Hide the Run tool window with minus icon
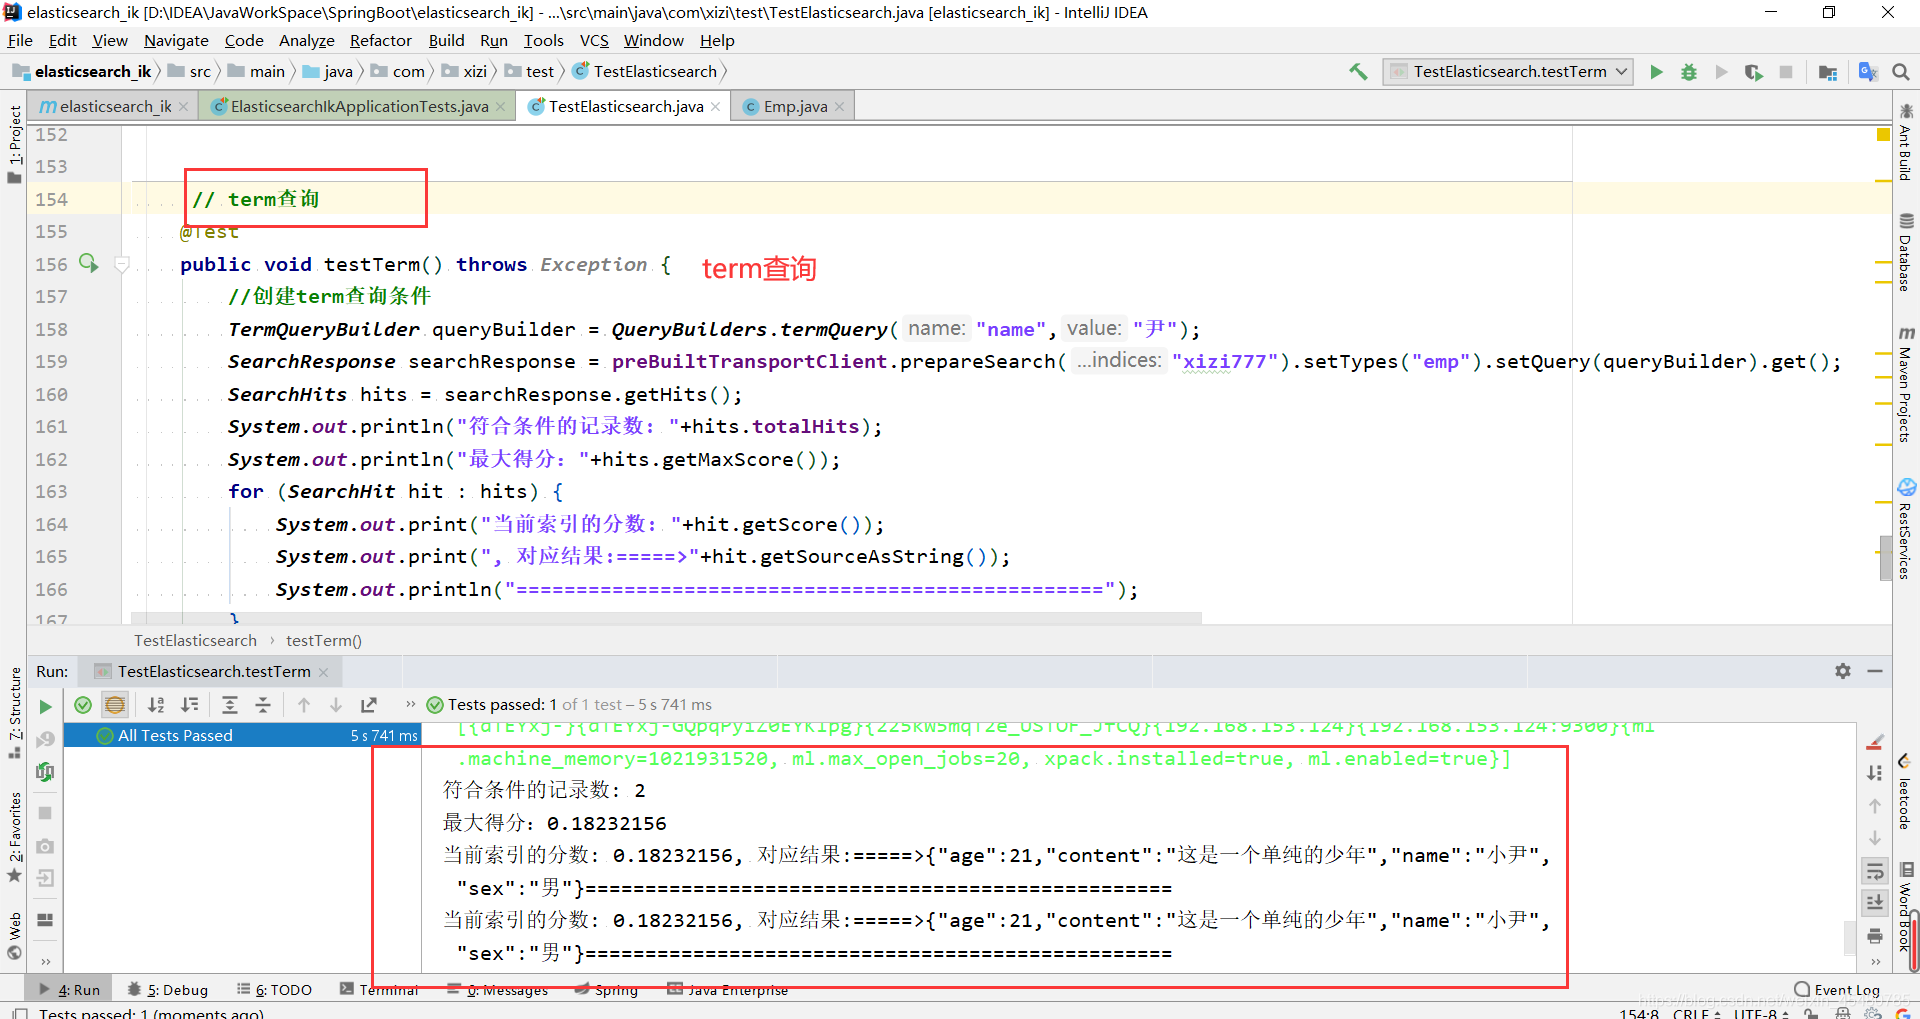 pos(1875,671)
